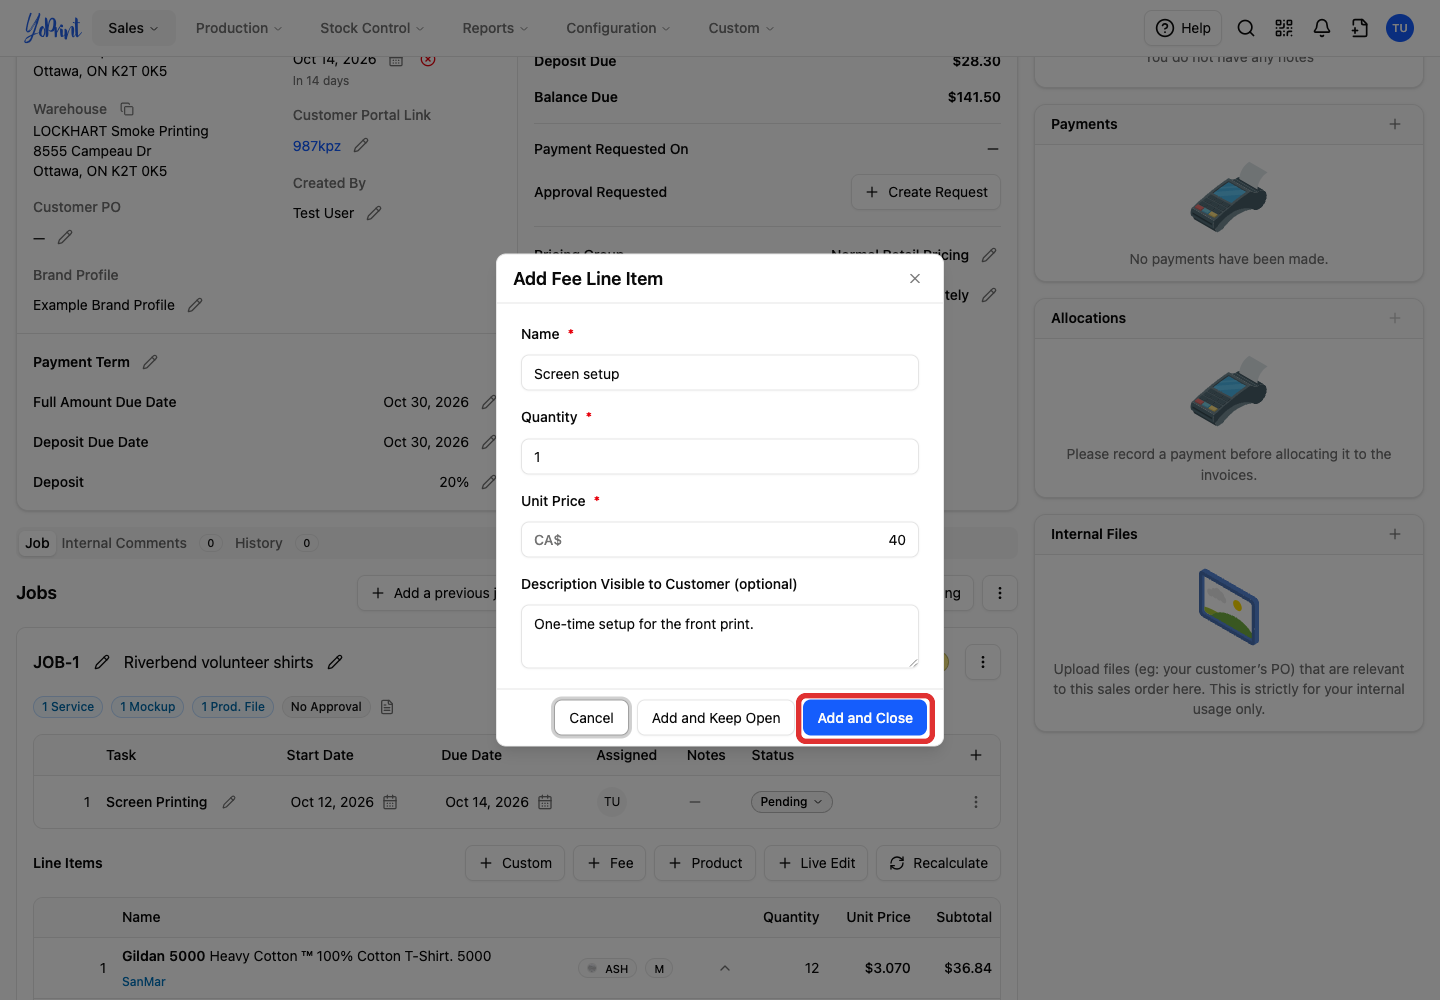Open Jobs section three-dot menu

click(1000, 593)
